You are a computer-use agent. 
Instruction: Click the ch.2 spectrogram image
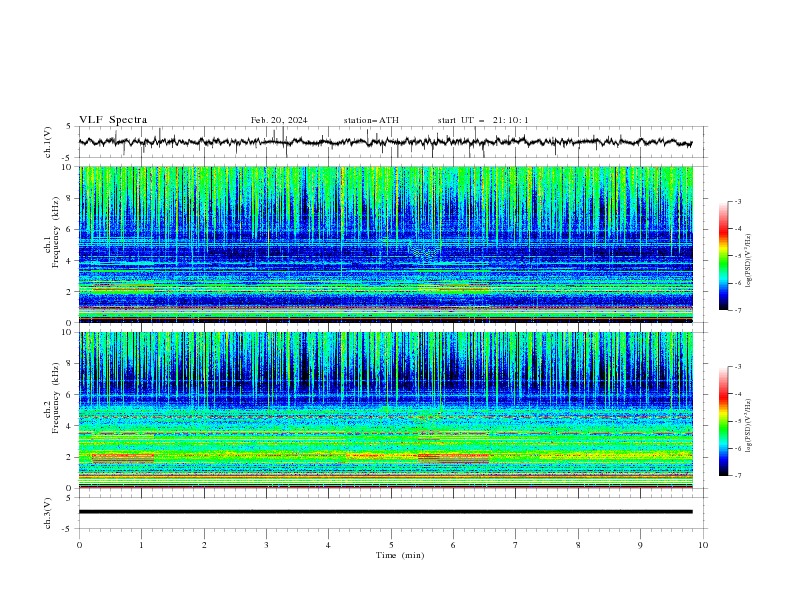pyautogui.click(x=385, y=410)
